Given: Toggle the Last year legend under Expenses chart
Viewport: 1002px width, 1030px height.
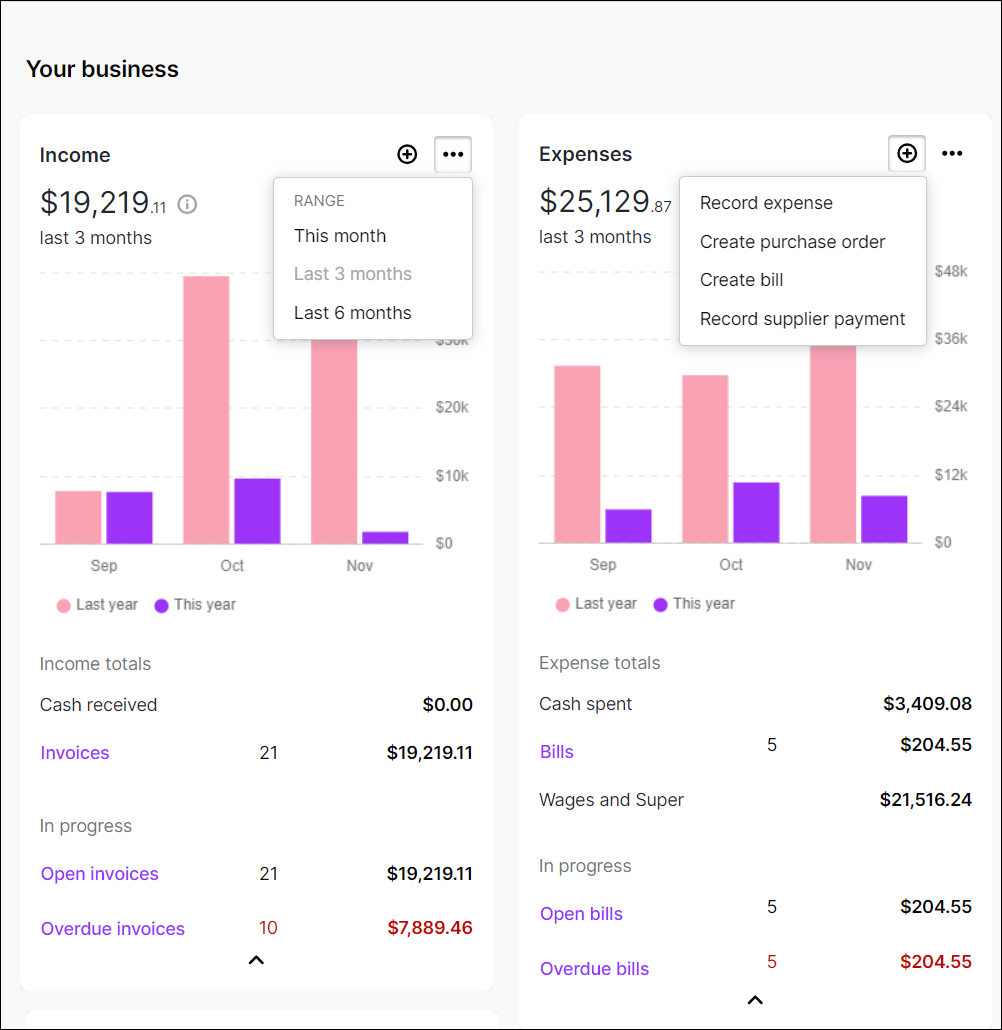Looking at the screenshot, I should pyautogui.click(x=595, y=604).
